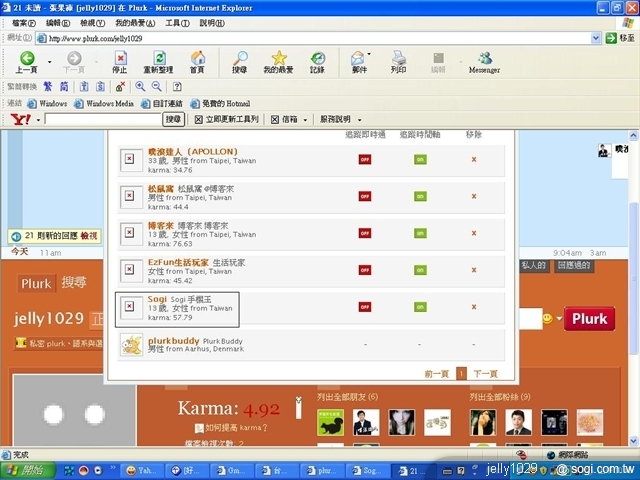Screen dimensions: 640x480
Task: Remove 噗浪達人 (APOLLON) with the x icon
Action: 474,160
